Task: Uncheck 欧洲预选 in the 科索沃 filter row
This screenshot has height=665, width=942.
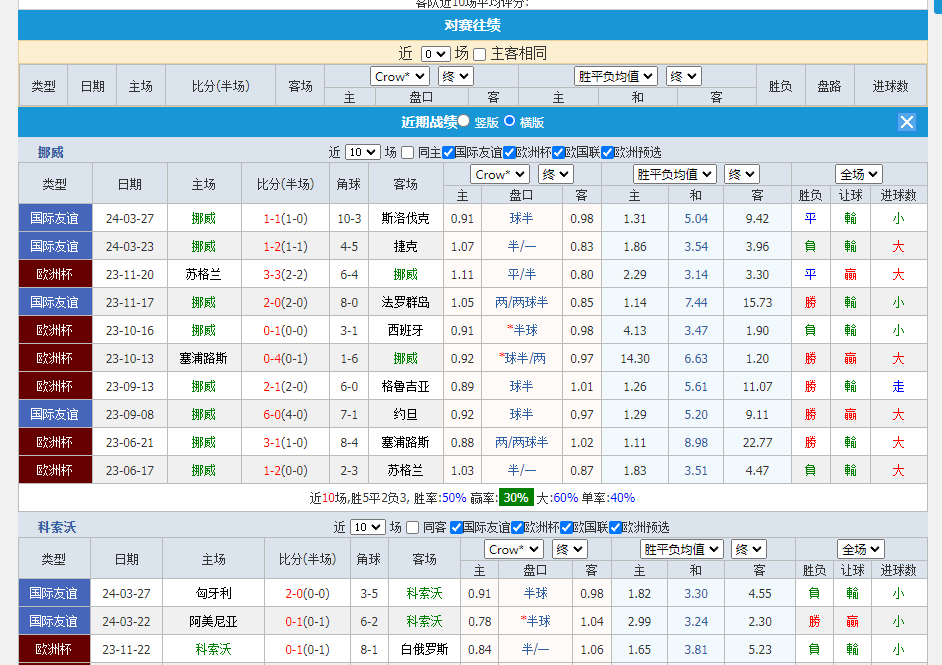Action: click(613, 527)
